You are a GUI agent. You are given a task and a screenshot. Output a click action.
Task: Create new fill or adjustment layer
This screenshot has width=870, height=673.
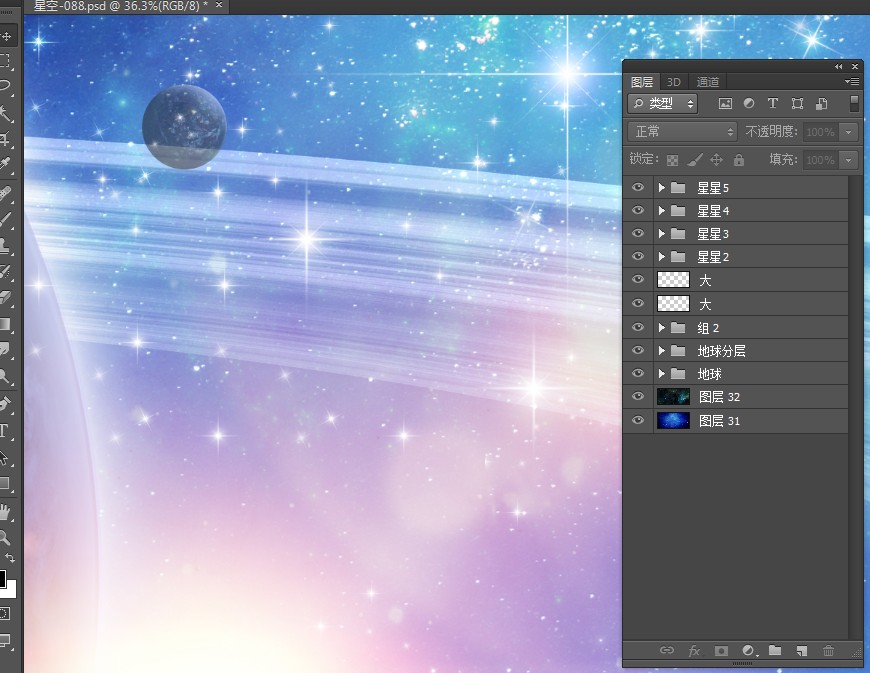(x=748, y=650)
